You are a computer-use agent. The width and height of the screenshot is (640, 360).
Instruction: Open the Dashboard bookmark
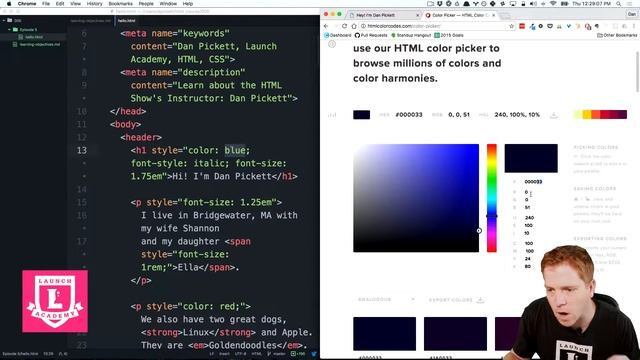[338, 36]
